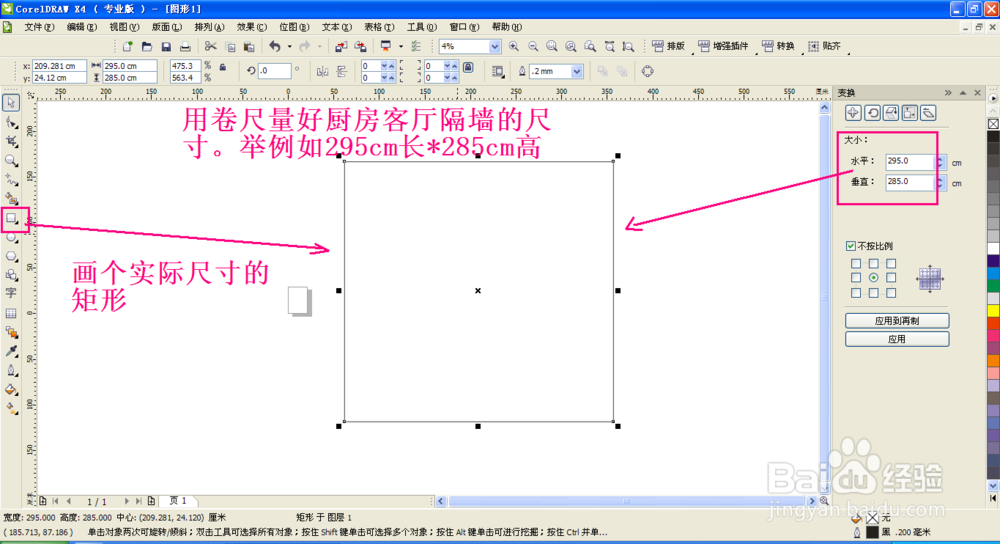The width and height of the screenshot is (1000, 544).
Task: Click the Print icon
Action: tap(185, 46)
